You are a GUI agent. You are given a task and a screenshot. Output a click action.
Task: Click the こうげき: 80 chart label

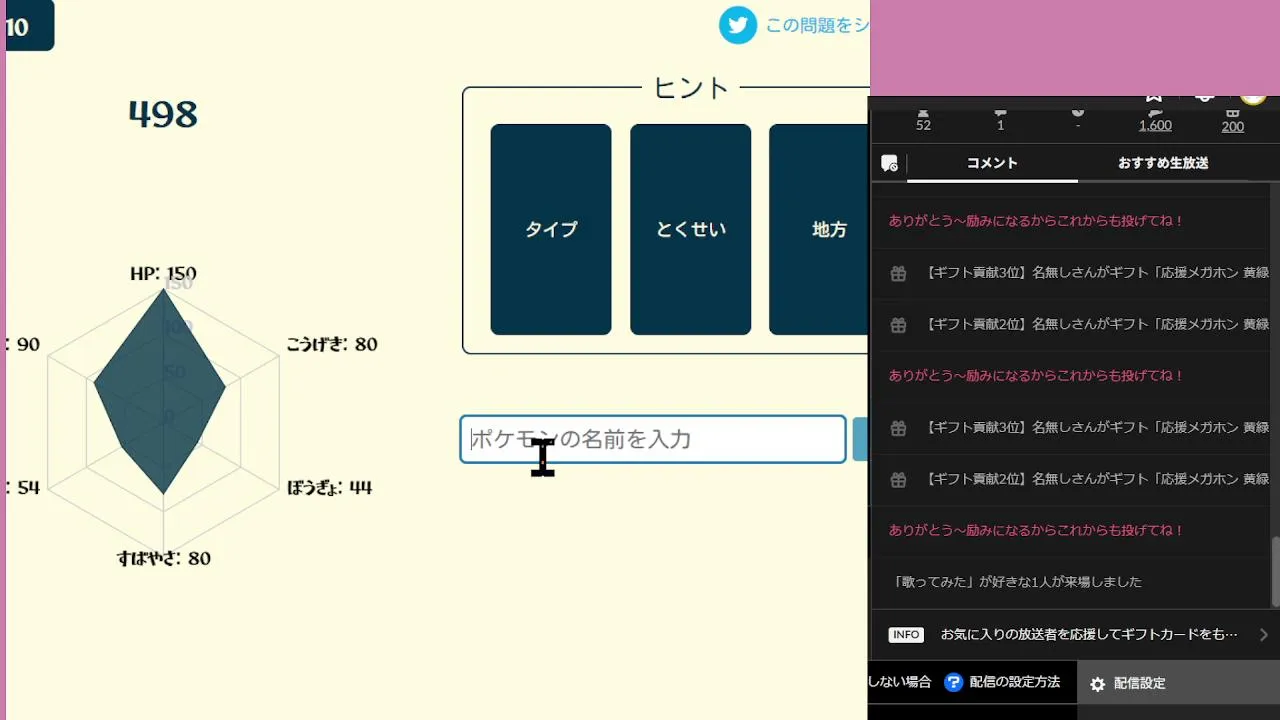click(x=332, y=344)
